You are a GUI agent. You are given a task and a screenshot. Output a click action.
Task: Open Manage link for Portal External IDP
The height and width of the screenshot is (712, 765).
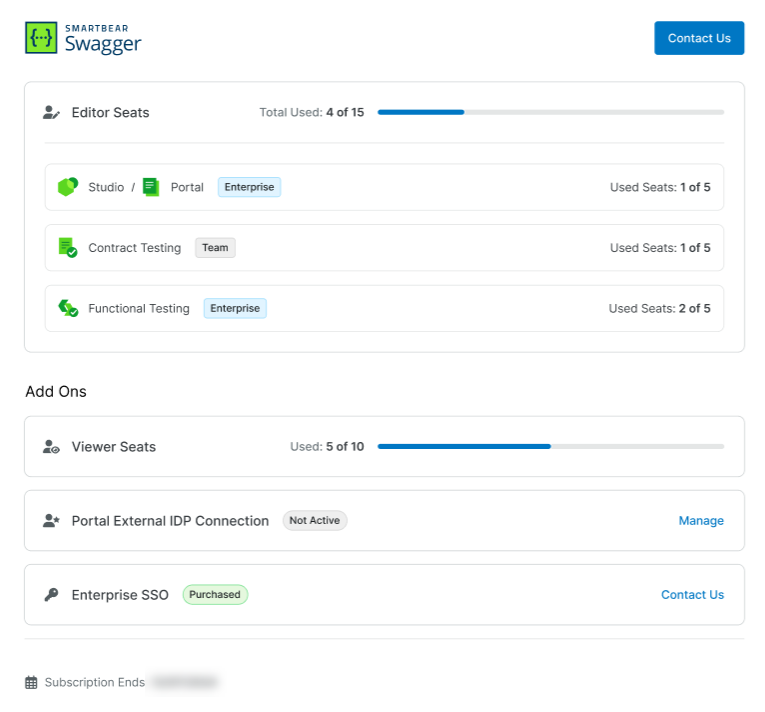(x=701, y=521)
